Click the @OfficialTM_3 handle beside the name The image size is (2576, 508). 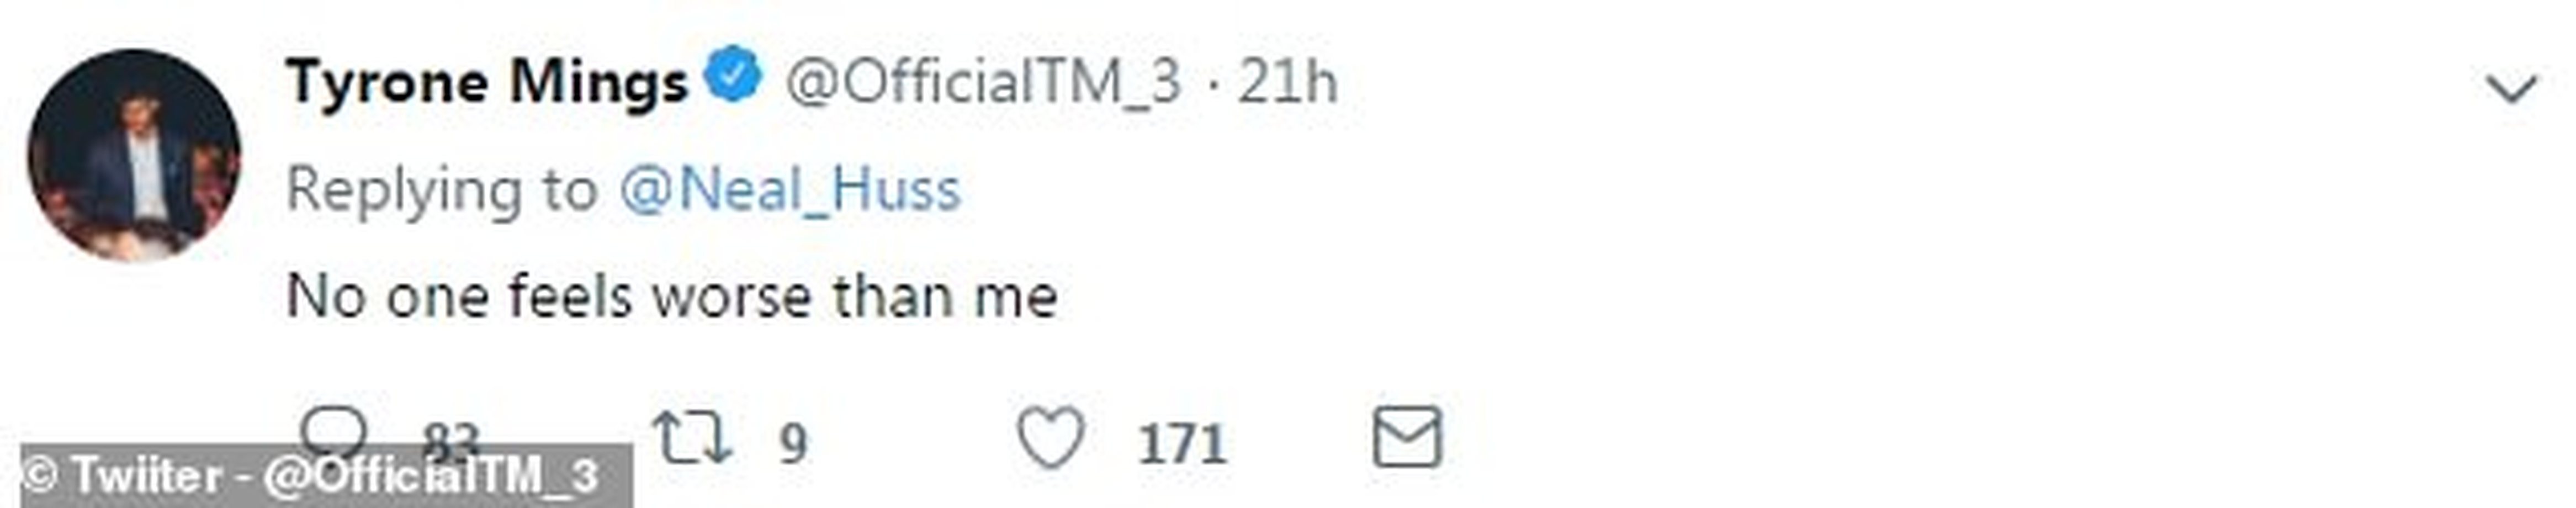(x=984, y=82)
